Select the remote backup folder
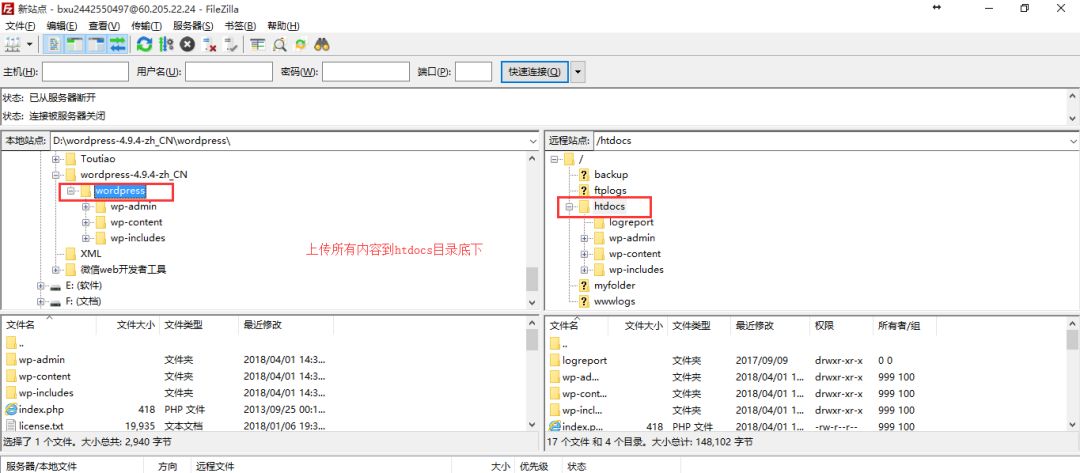Image resolution: width=1080 pixels, height=473 pixels. pyautogui.click(x=611, y=174)
